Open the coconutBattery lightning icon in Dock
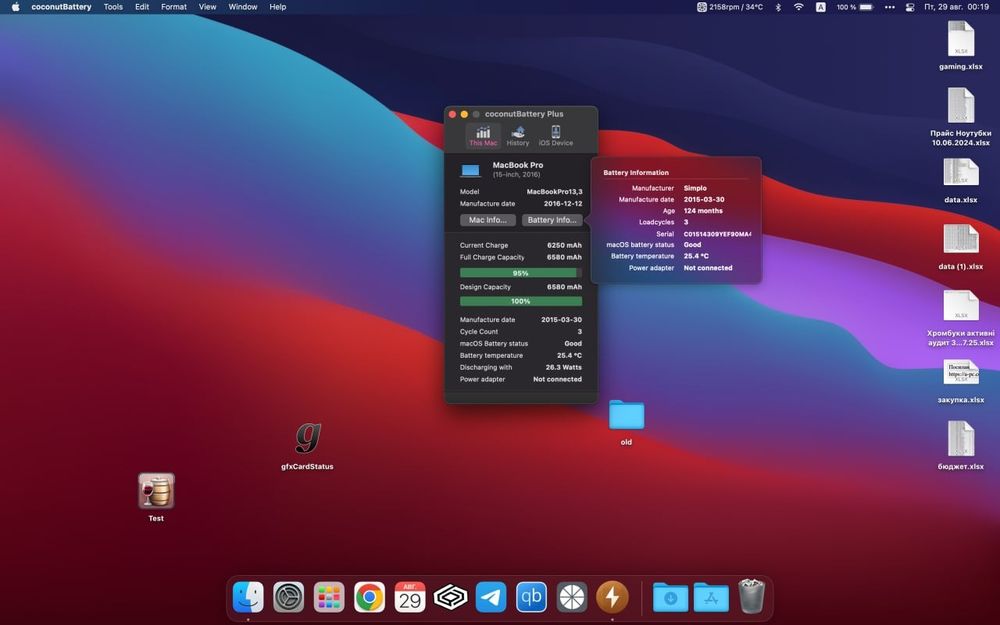 click(612, 598)
